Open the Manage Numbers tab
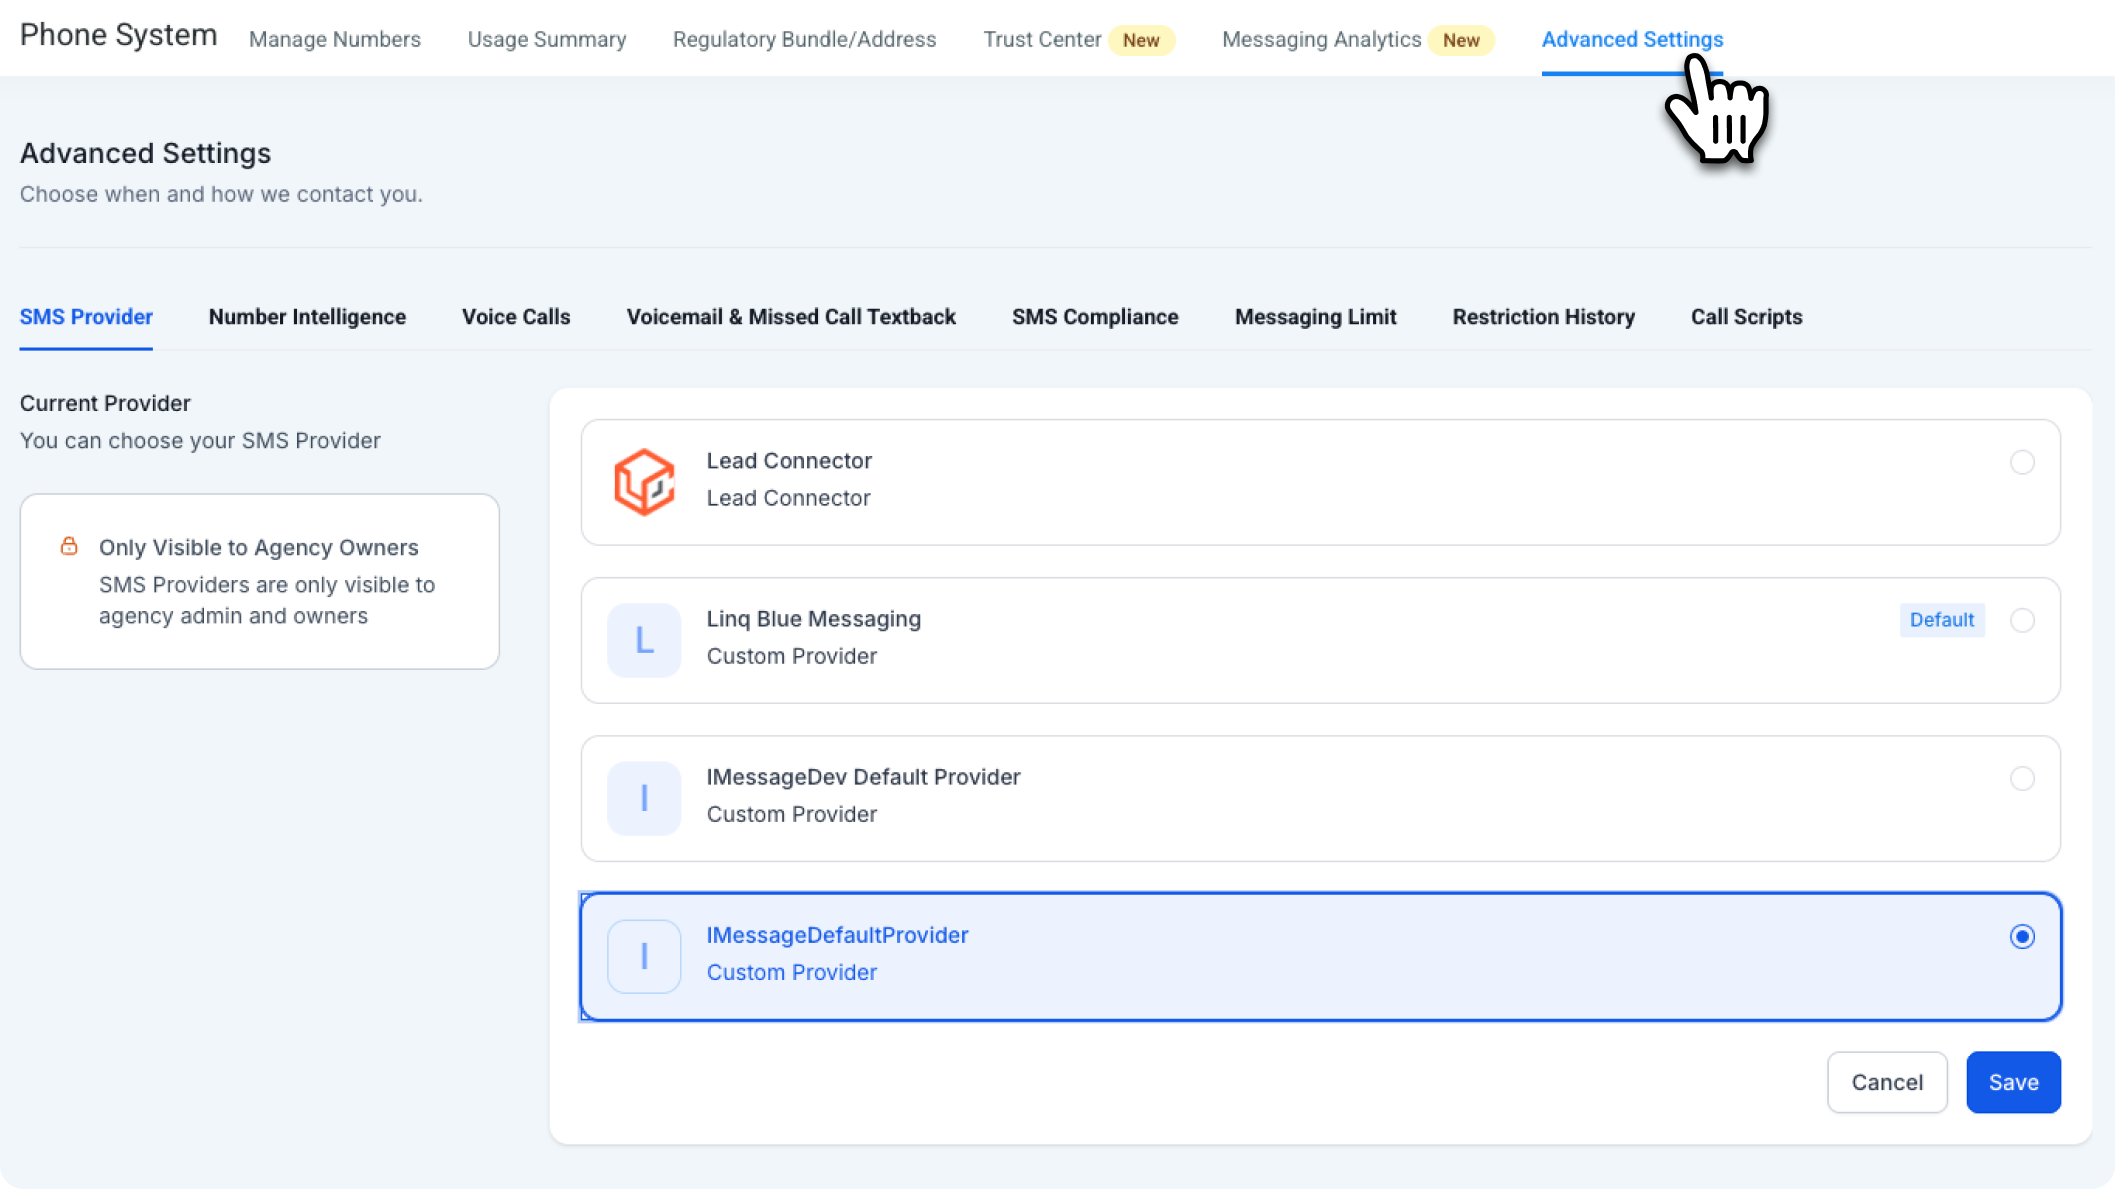Screen dimensions: 2115x1189 (x=335, y=39)
